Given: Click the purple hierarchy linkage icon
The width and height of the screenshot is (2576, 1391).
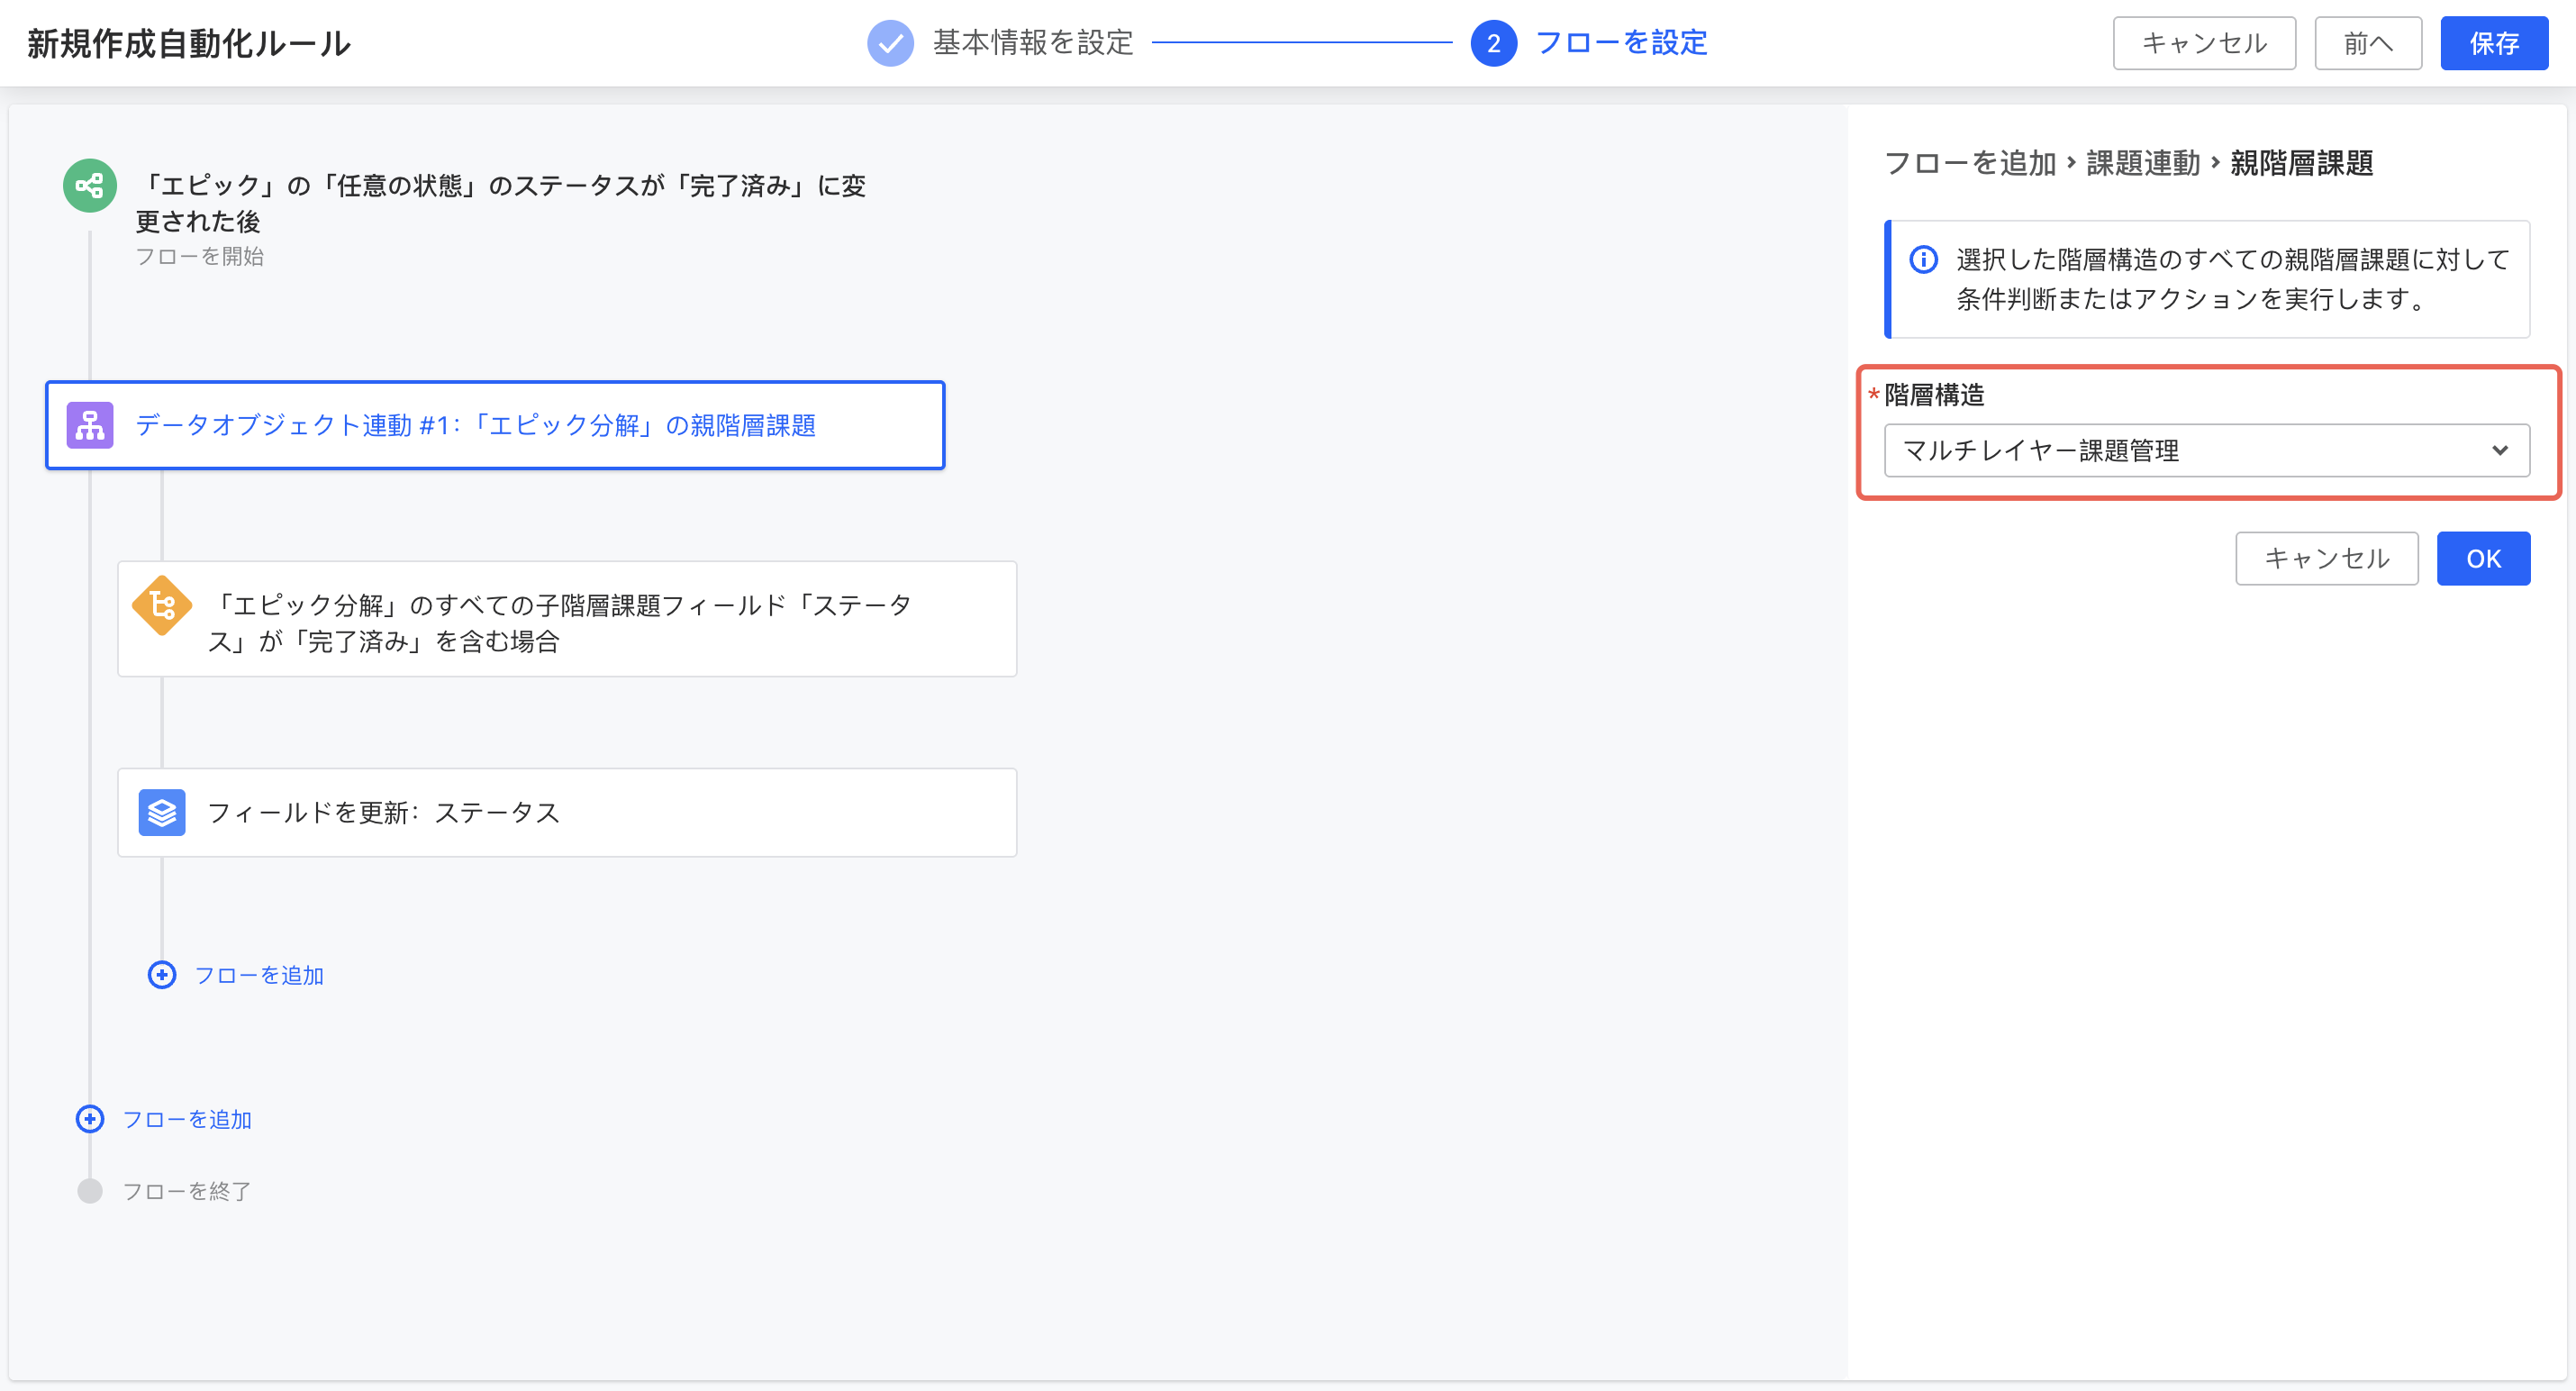Looking at the screenshot, I should [90, 425].
